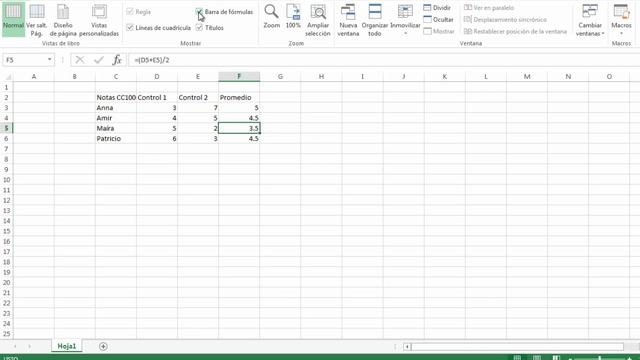Open the Macros dropdown
The width and height of the screenshot is (640, 360).
pos(621,20)
